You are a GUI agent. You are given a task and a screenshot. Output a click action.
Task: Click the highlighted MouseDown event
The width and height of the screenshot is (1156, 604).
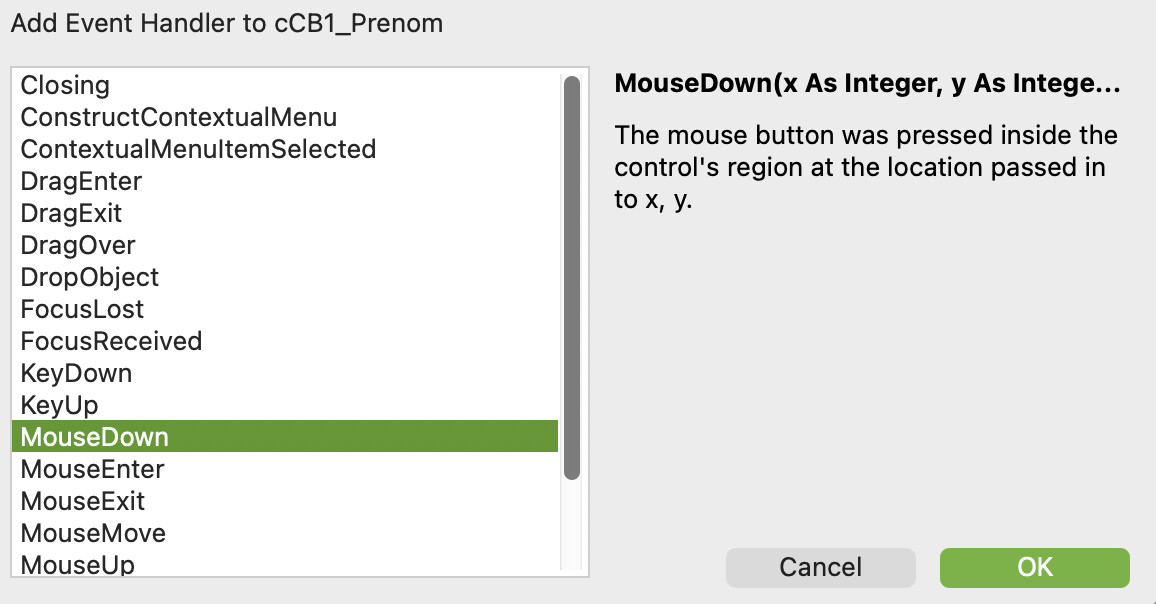point(94,437)
